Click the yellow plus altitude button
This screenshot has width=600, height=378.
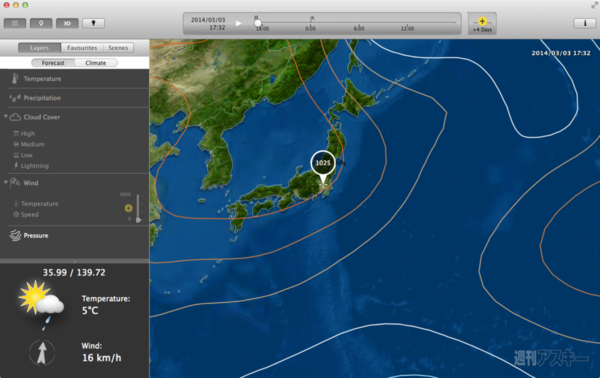129,208
